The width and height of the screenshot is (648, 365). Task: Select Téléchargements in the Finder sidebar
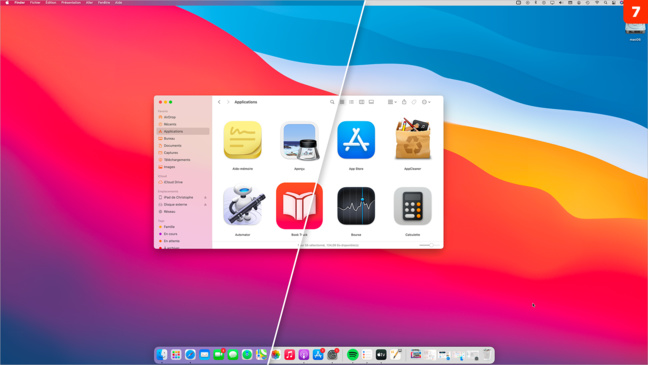(x=183, y=160)
